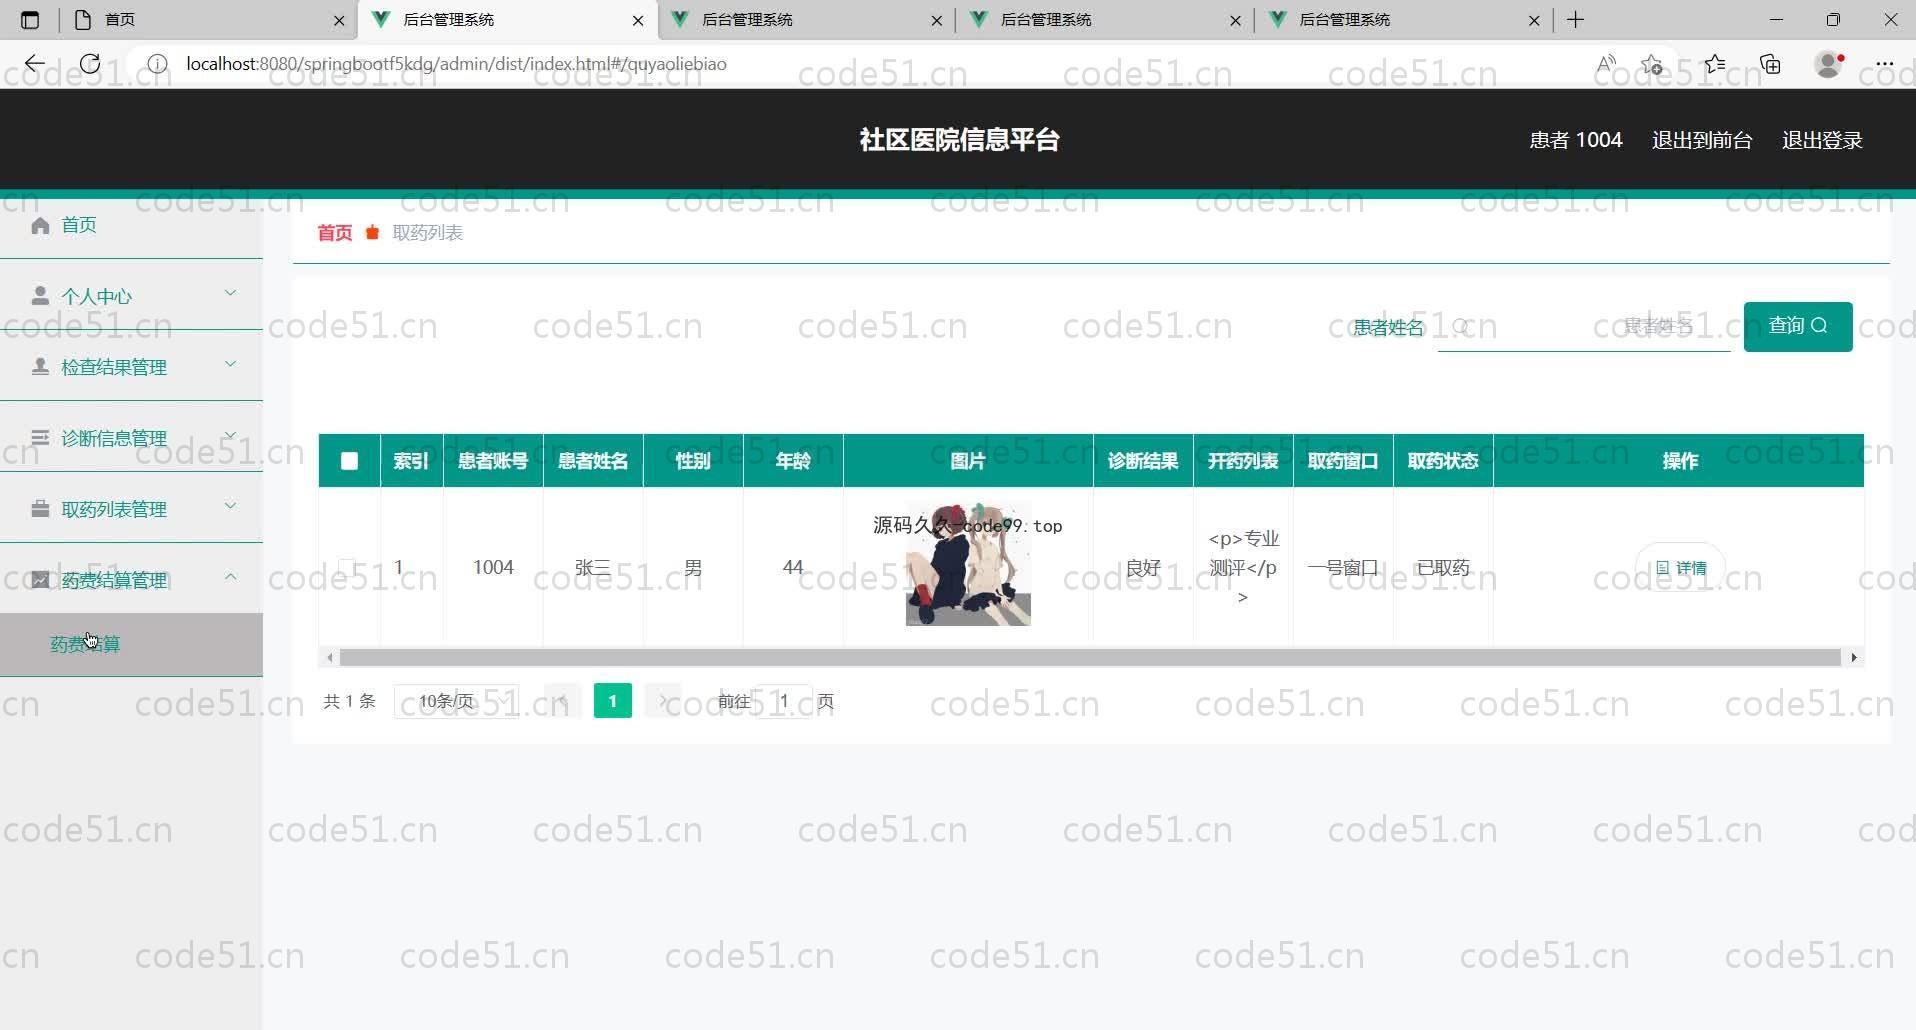Open the favorites list icon

point(1716,64)
